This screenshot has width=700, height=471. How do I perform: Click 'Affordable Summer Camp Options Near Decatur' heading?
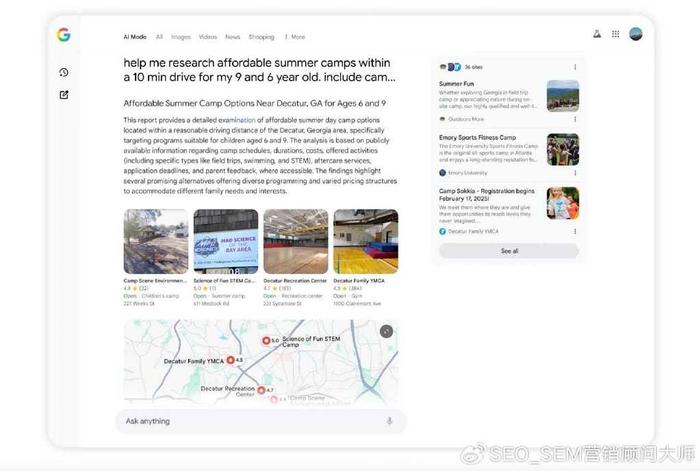[255, 103]
